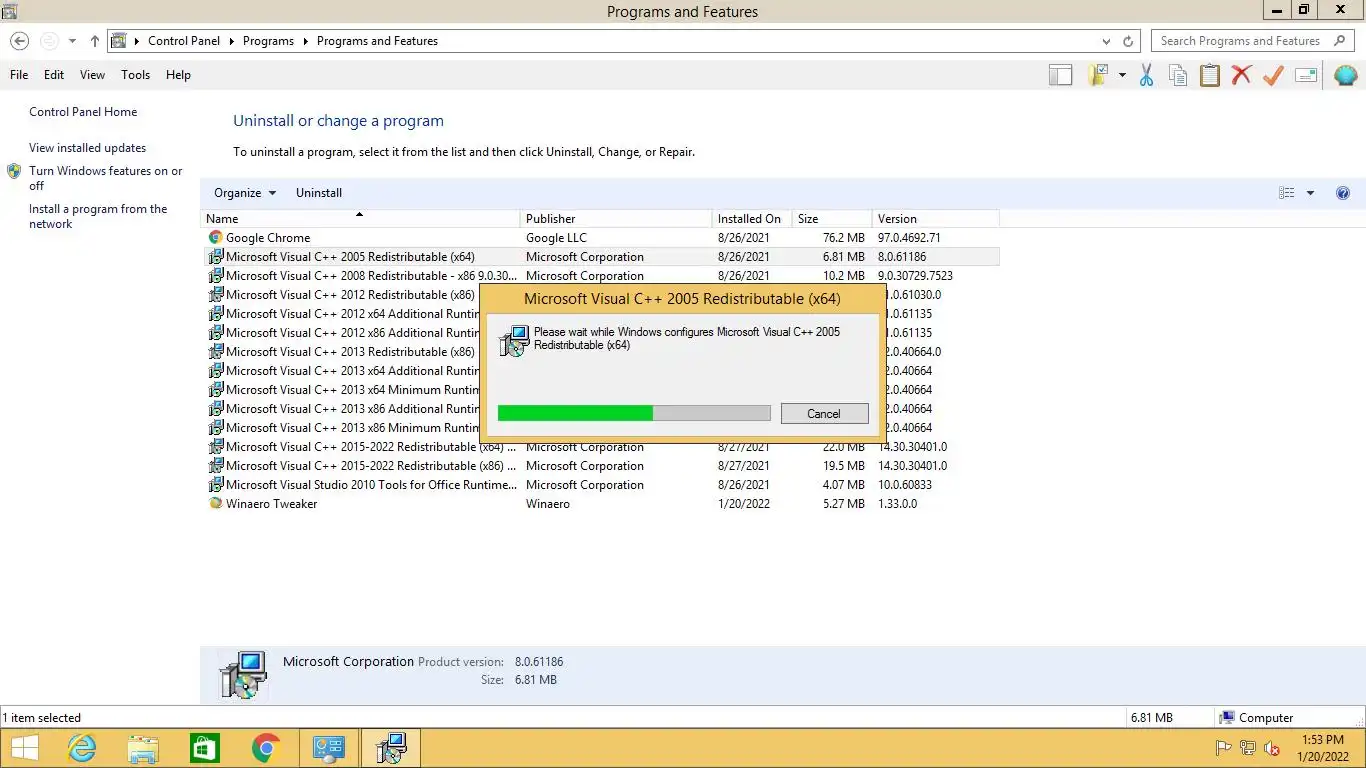Open the View menu
The height and width of the screenshot is (768, 1366).
[92, 75]
